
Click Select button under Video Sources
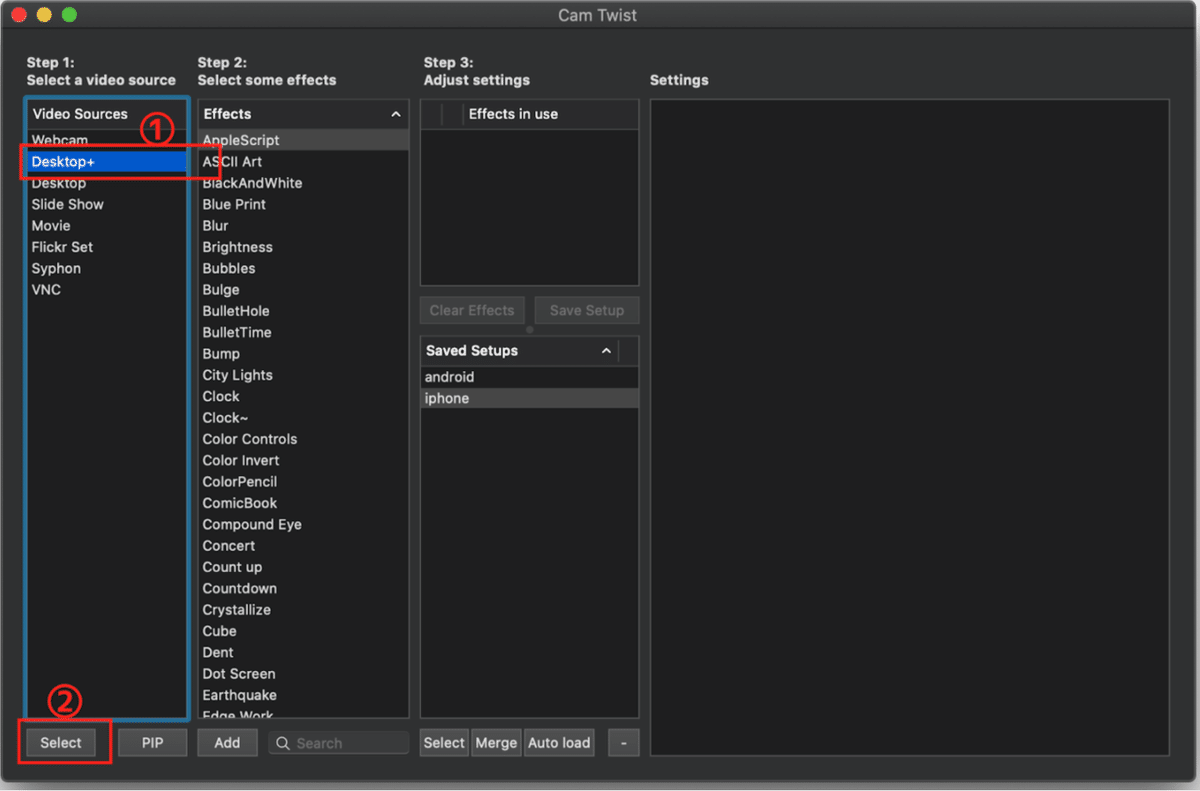click(x=61, y=743)
